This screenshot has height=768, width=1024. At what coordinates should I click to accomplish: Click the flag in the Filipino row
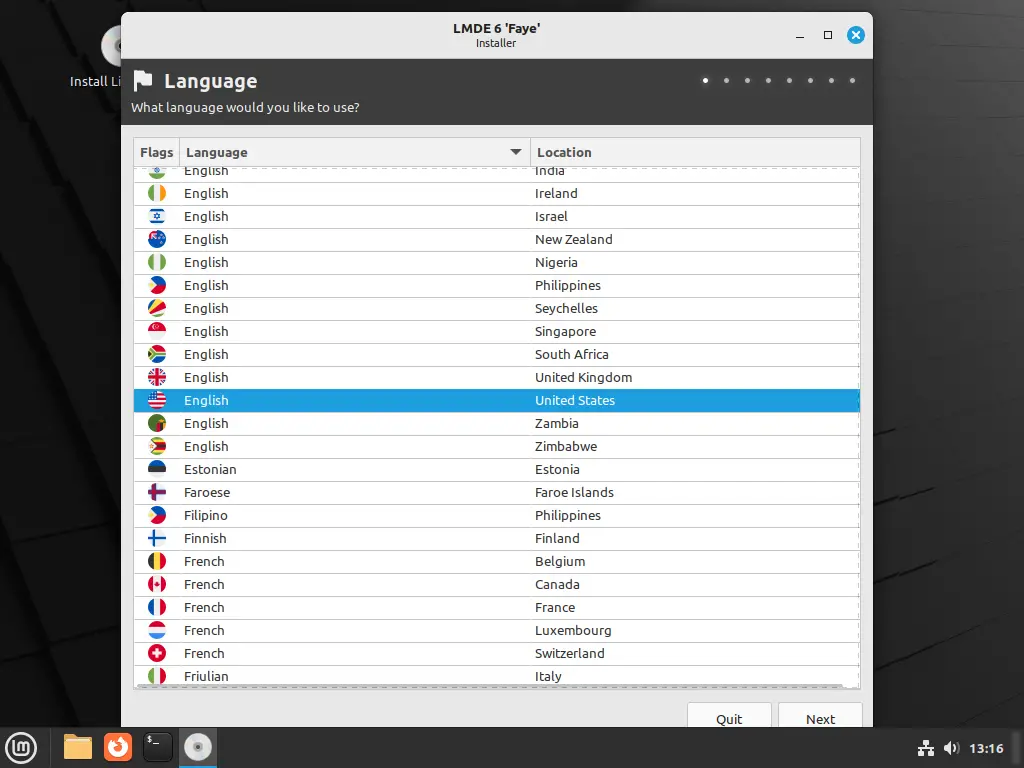(157, 515)
